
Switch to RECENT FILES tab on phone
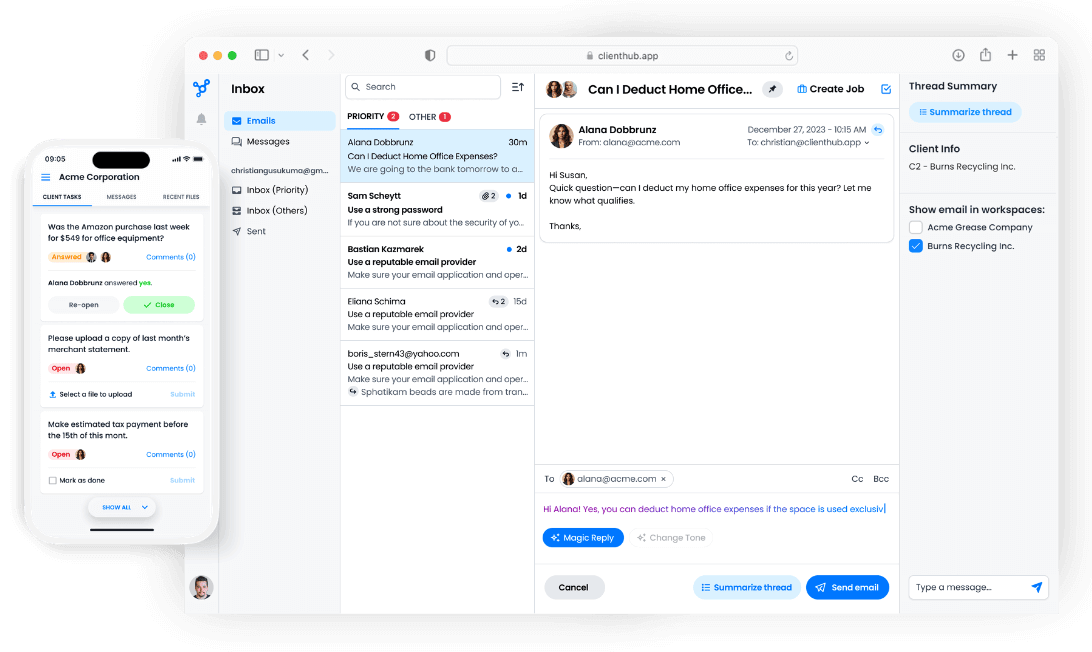(x=180, y=197)
